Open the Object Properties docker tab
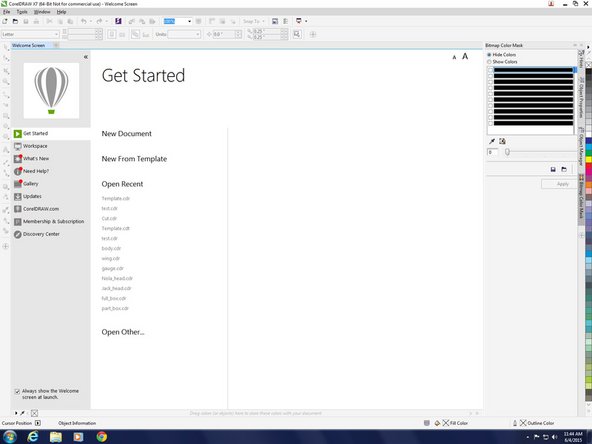This screenshot has height=444, width=592. [x=581, y=98]
